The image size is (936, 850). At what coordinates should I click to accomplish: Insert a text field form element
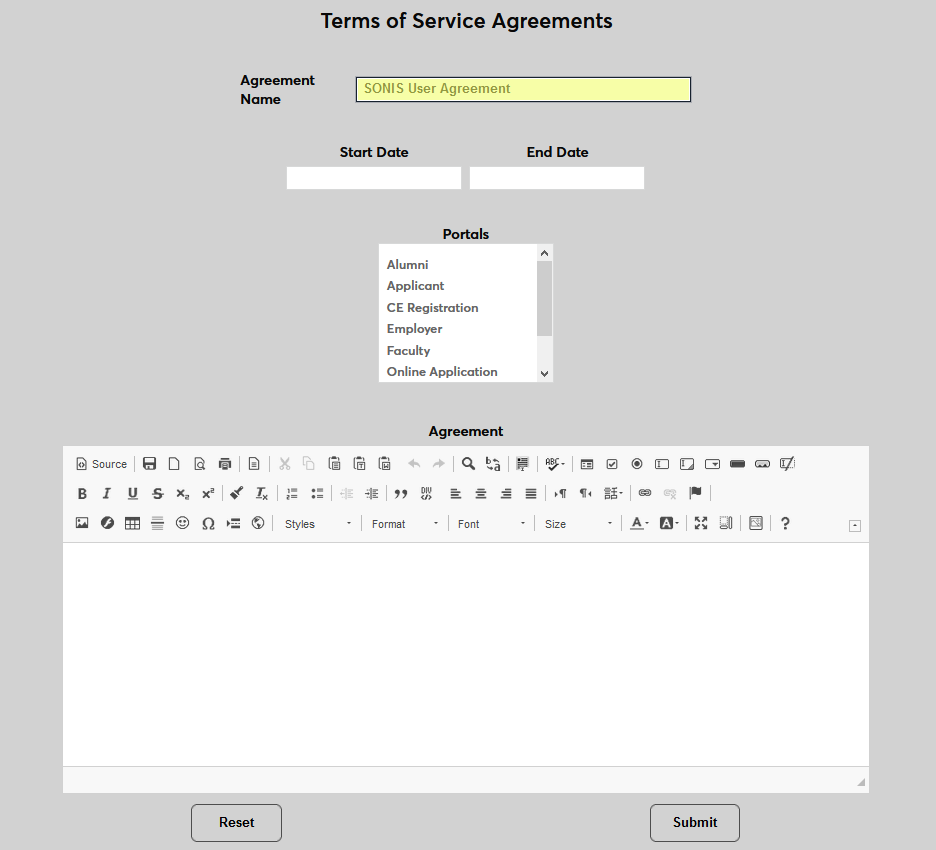coord(662,464)
